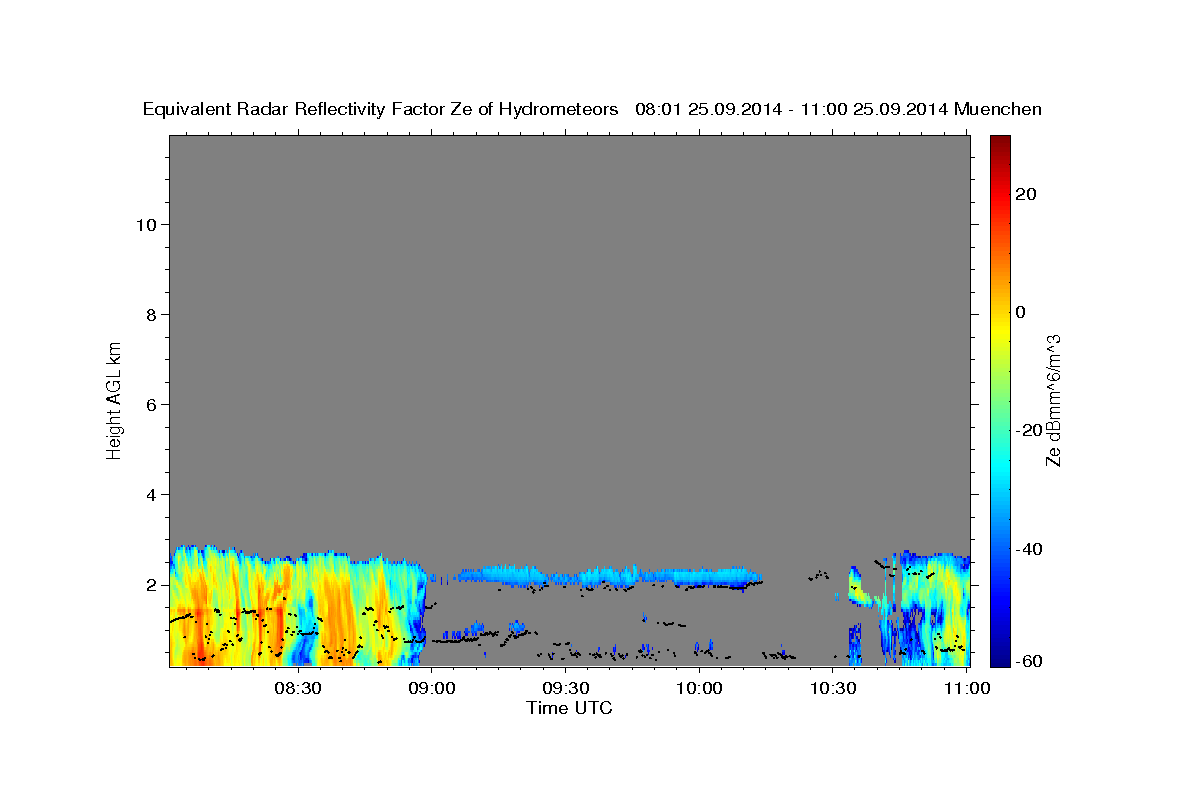
Task: Click the 'Height AGL km' axis label
Action: (x=114, y=399)
